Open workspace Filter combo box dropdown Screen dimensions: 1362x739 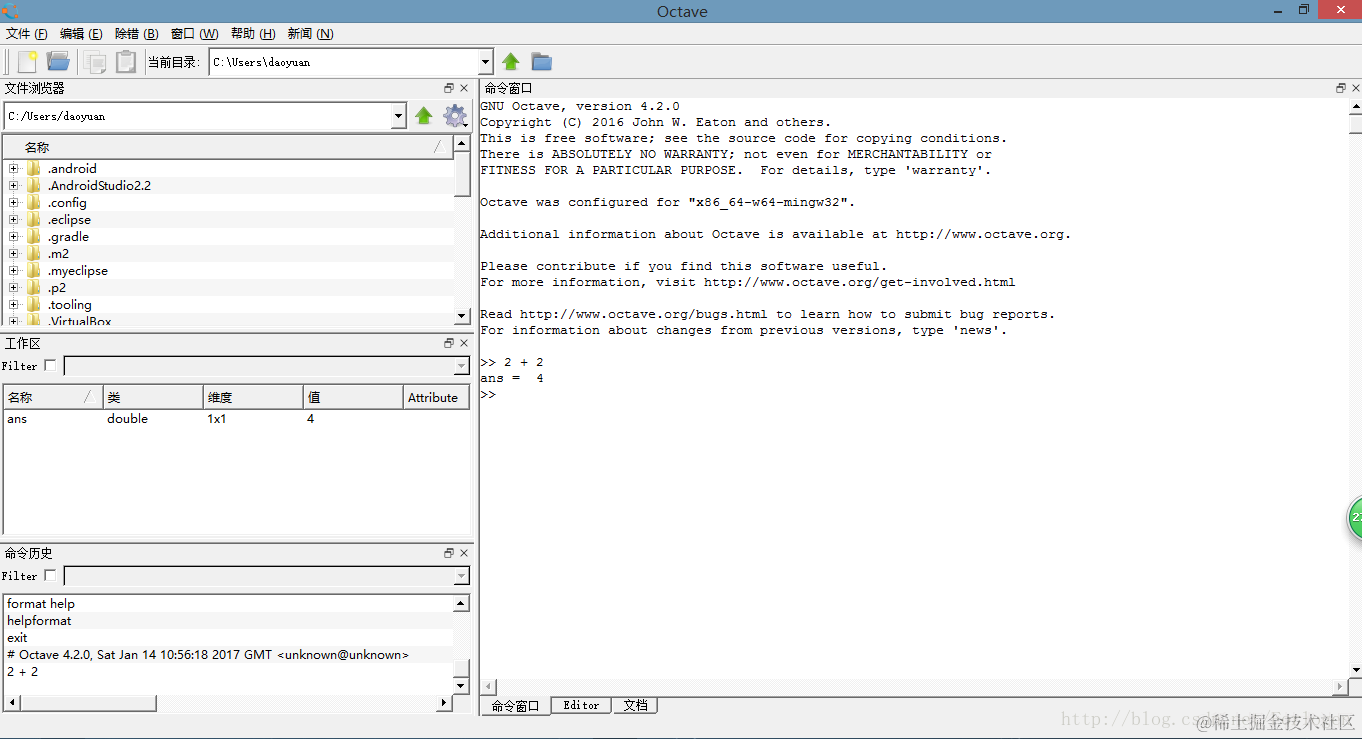[x=461, y=366]
